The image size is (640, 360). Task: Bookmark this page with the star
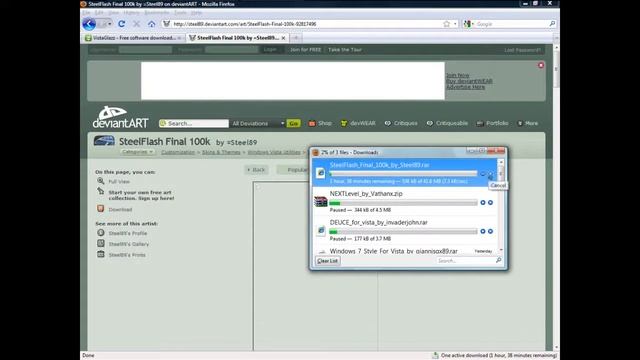[x=447, y=24]
